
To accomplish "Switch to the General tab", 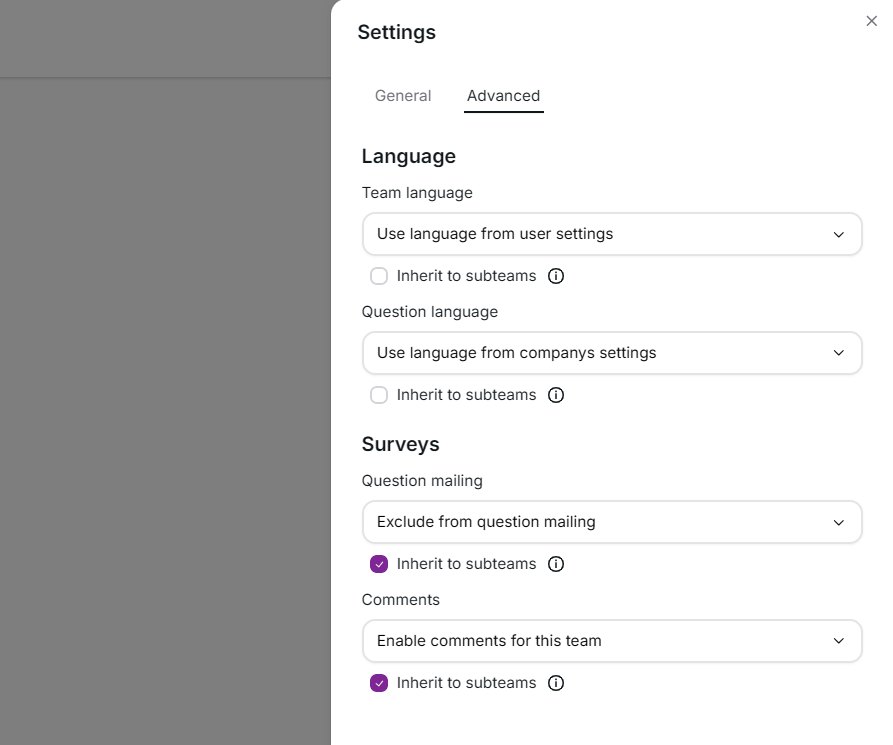I will (x=402, y=95).
